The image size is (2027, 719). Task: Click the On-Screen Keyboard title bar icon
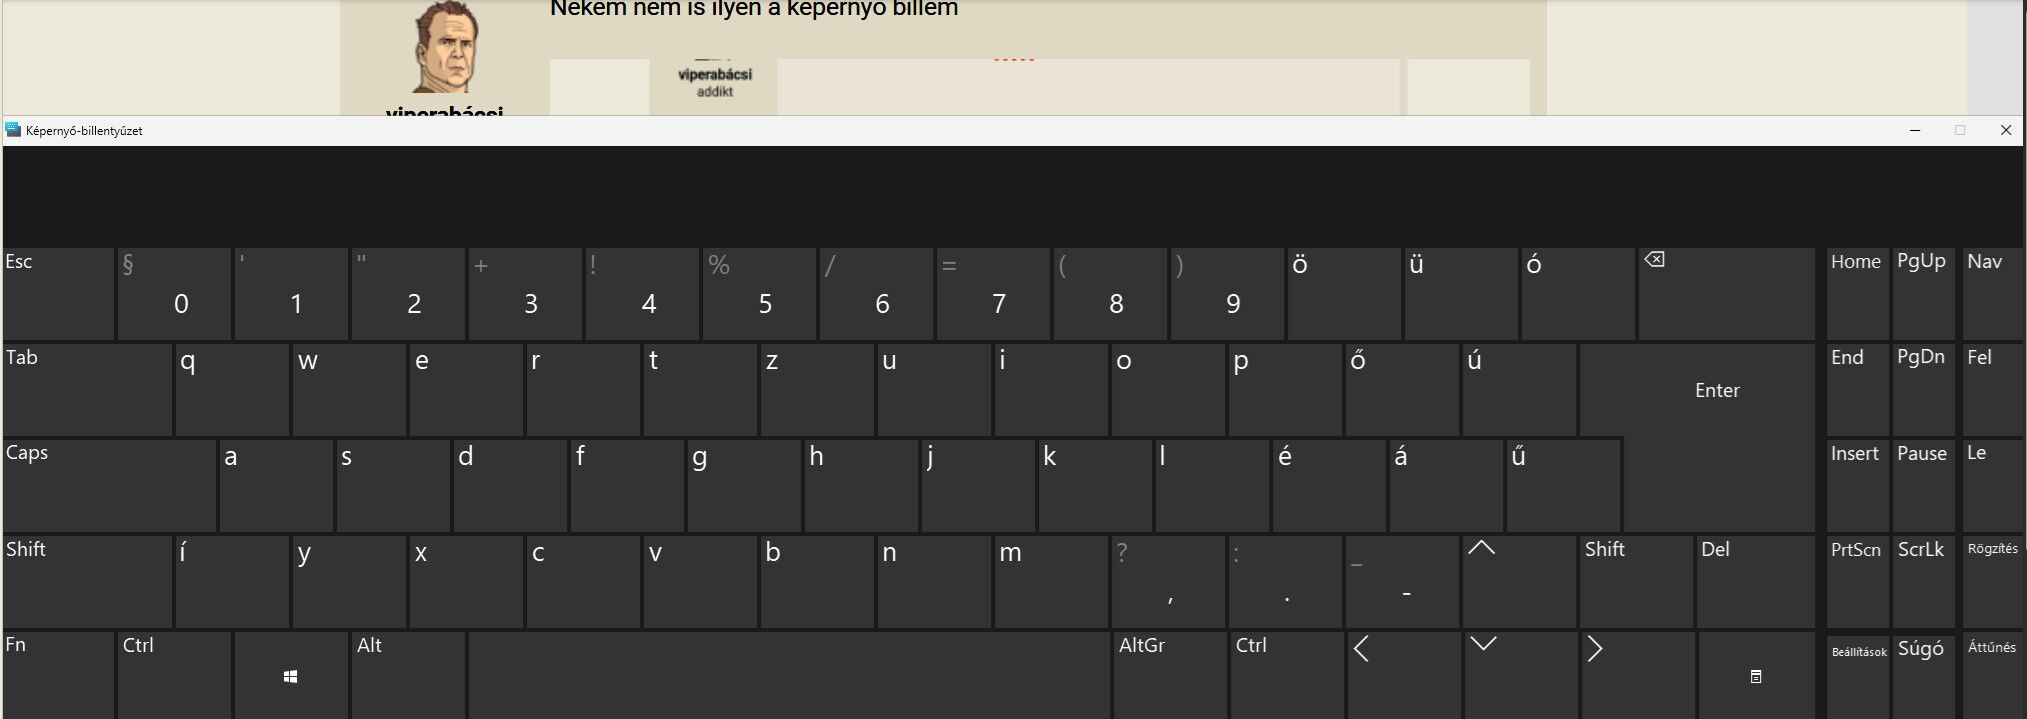(13, 130)
